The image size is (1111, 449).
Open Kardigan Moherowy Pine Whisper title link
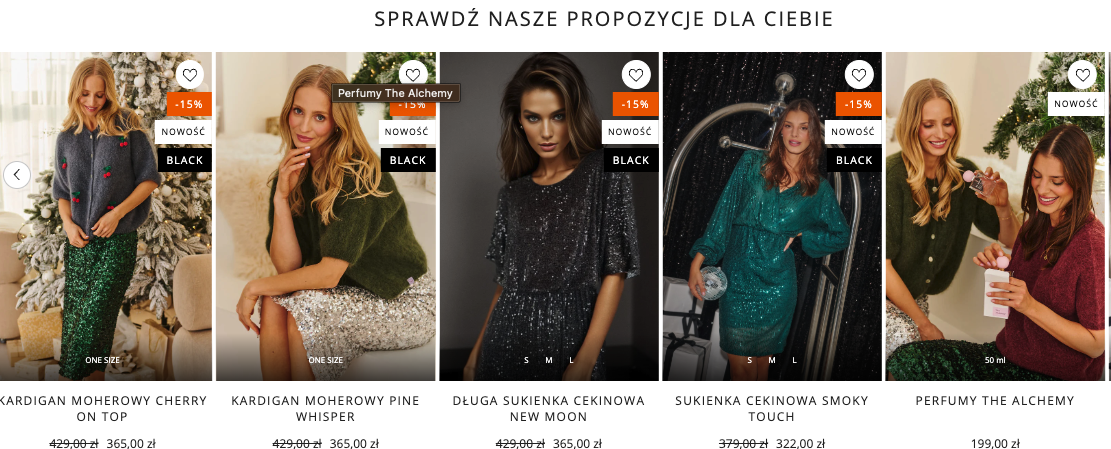[x=325, y=409]
